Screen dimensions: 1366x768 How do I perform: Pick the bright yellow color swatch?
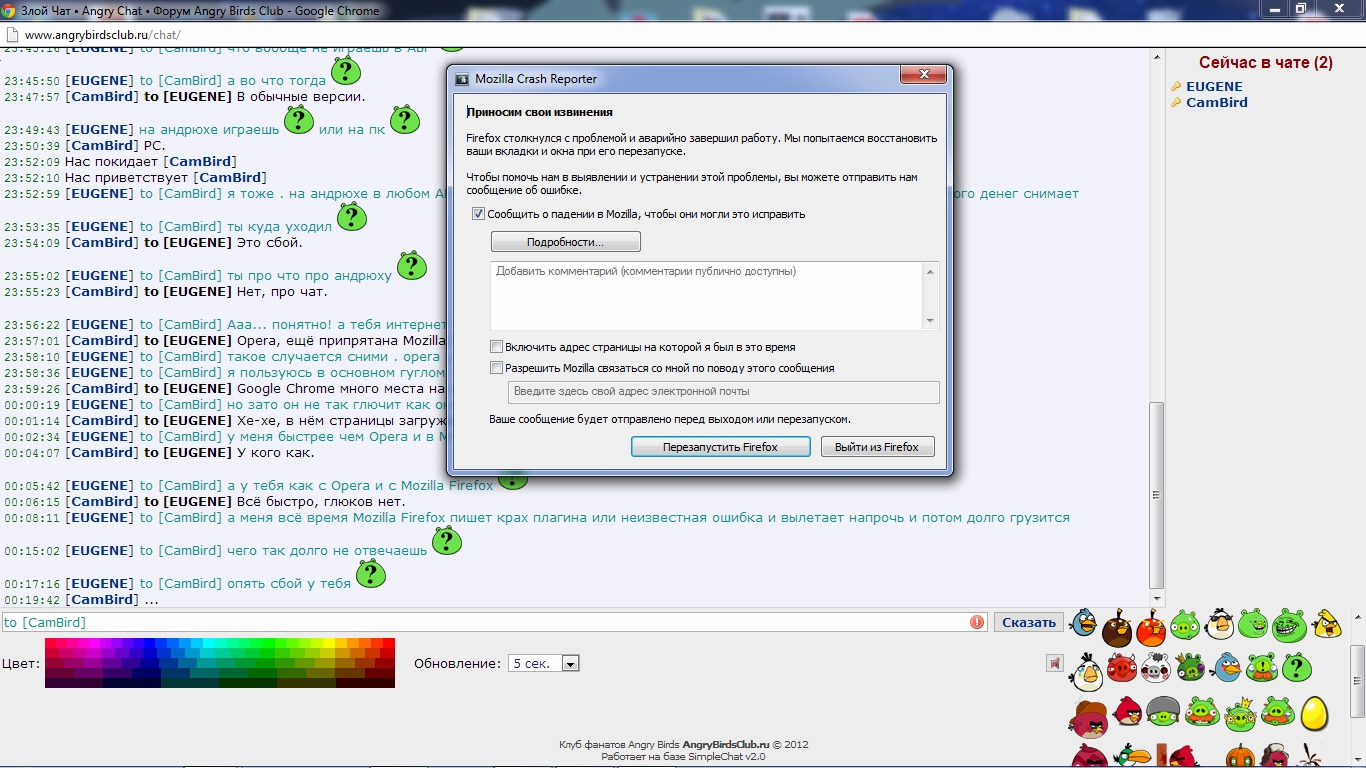[329, 643]
